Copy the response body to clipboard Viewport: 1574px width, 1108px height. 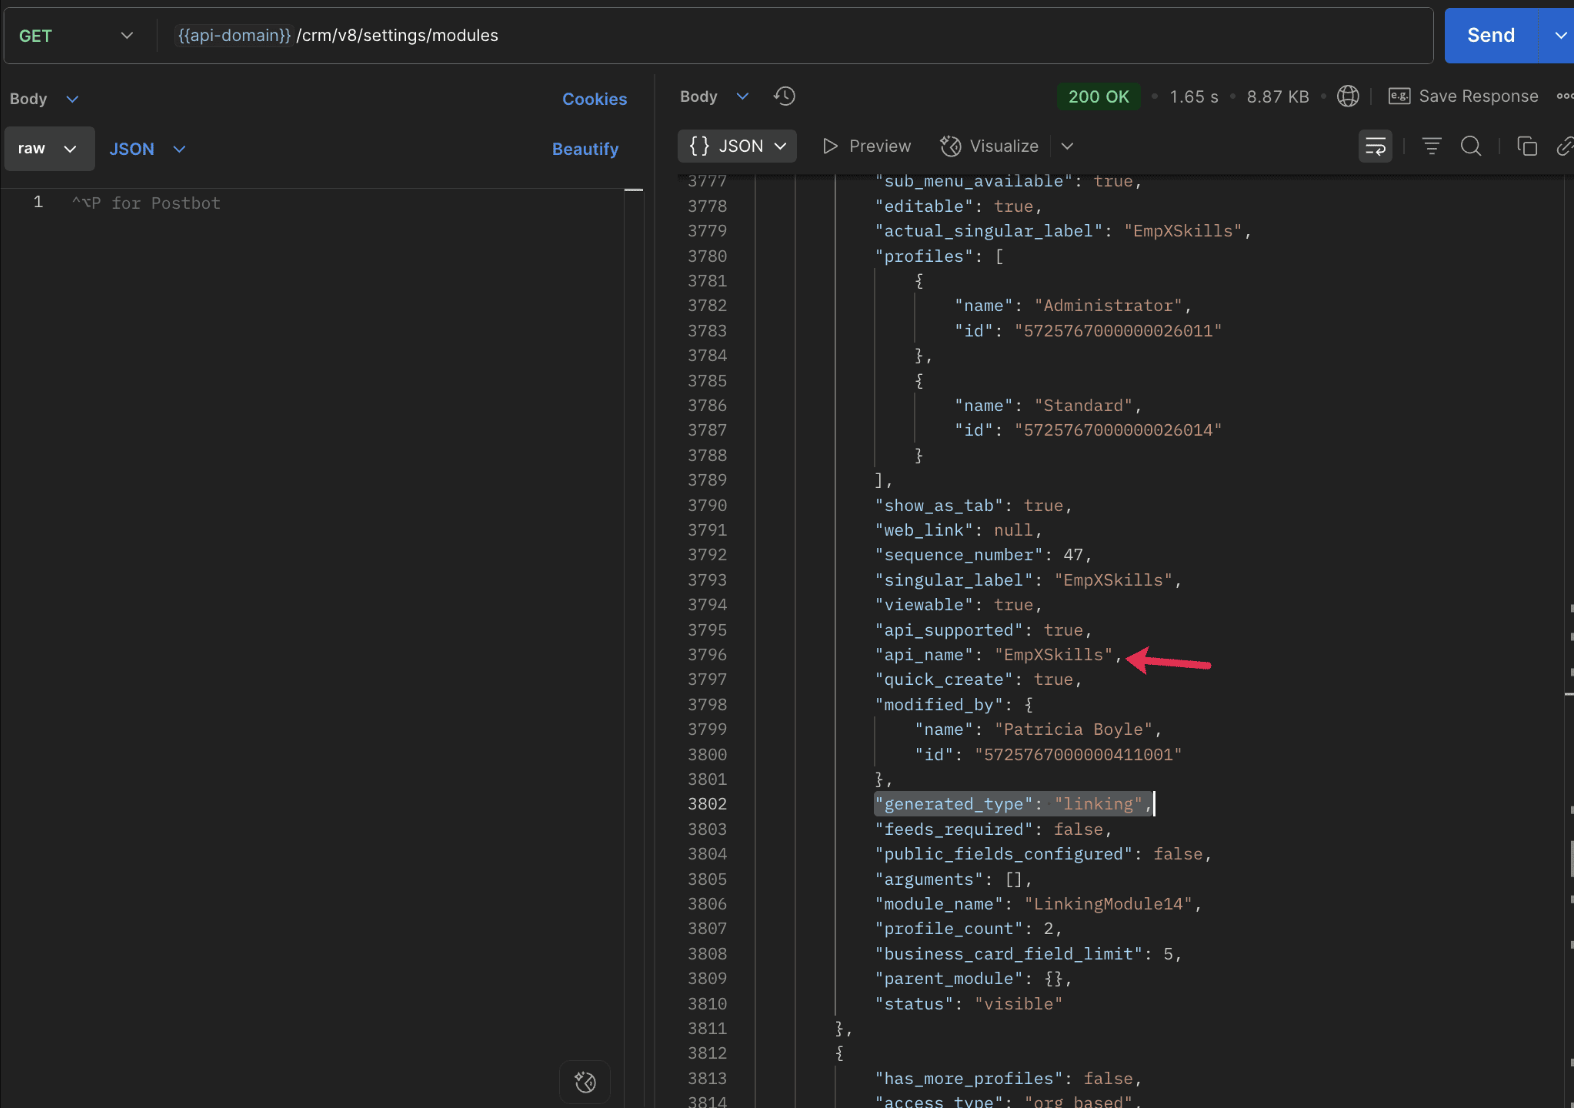point(1526,147)
